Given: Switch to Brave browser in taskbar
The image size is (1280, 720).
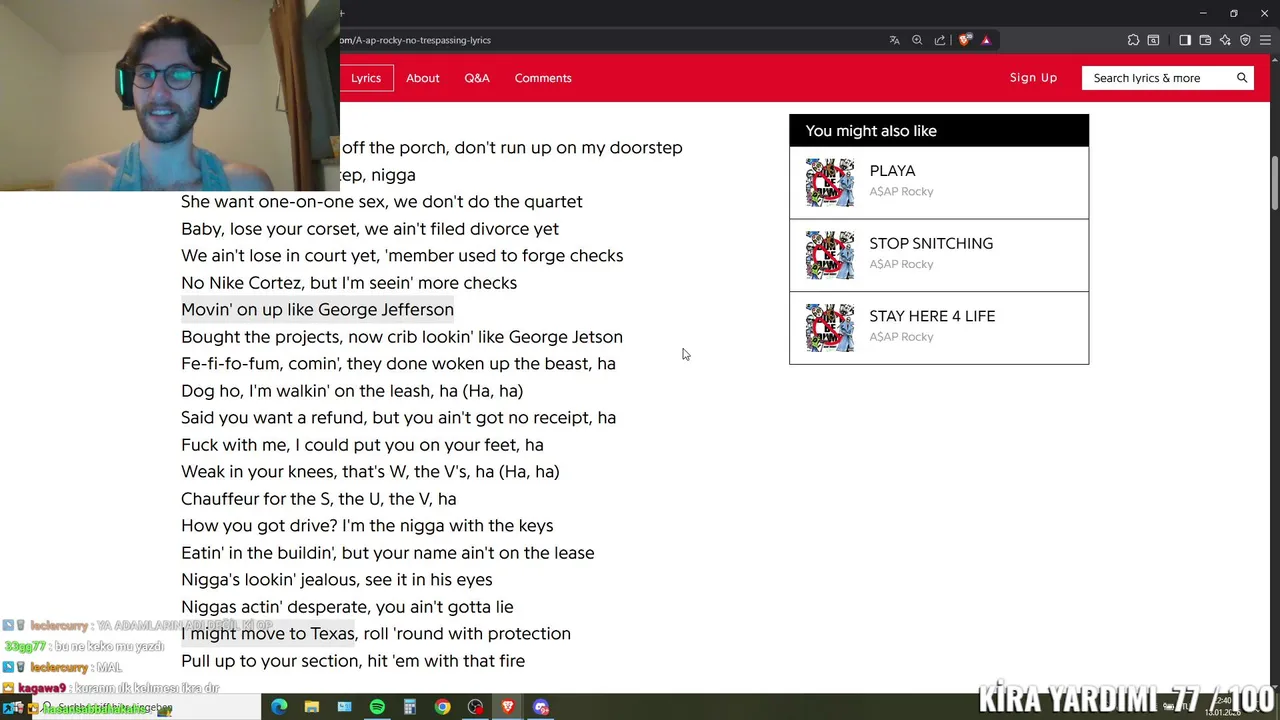Looking at the screenshot, I should pyautogui.click(x=508, y=707).
